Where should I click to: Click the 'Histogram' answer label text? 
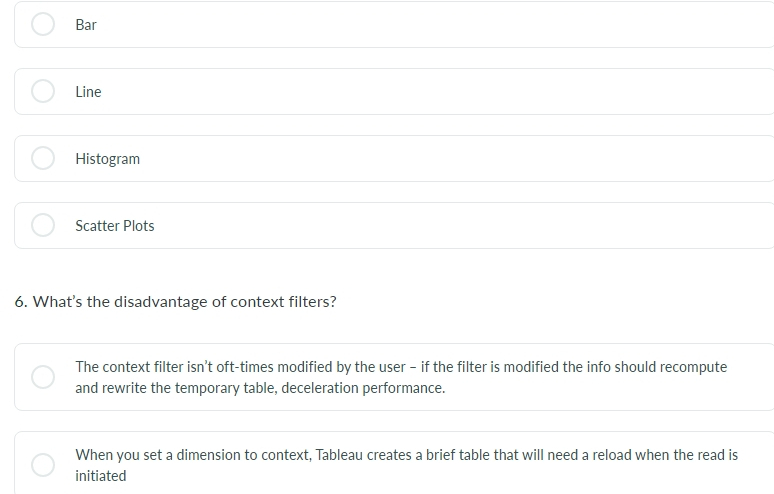108,159
